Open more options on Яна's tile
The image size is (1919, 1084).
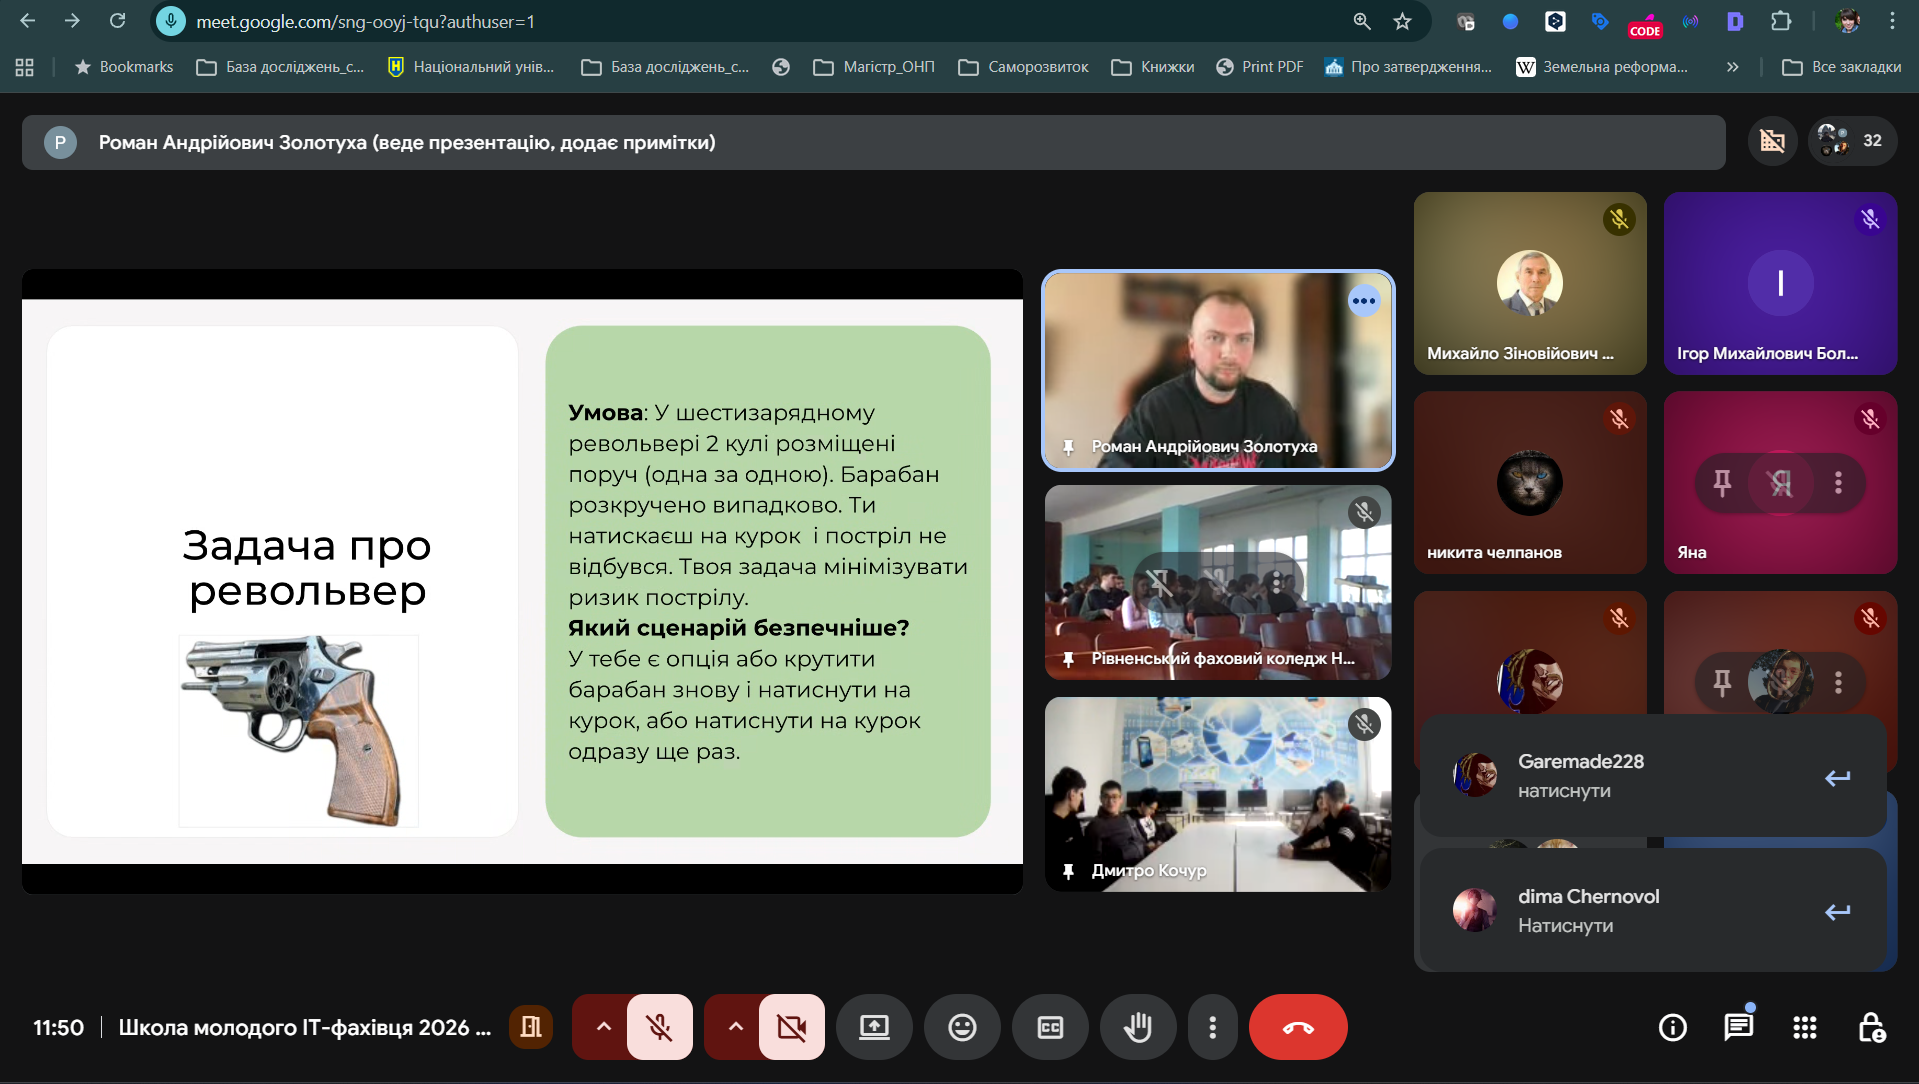(1838, 483)
